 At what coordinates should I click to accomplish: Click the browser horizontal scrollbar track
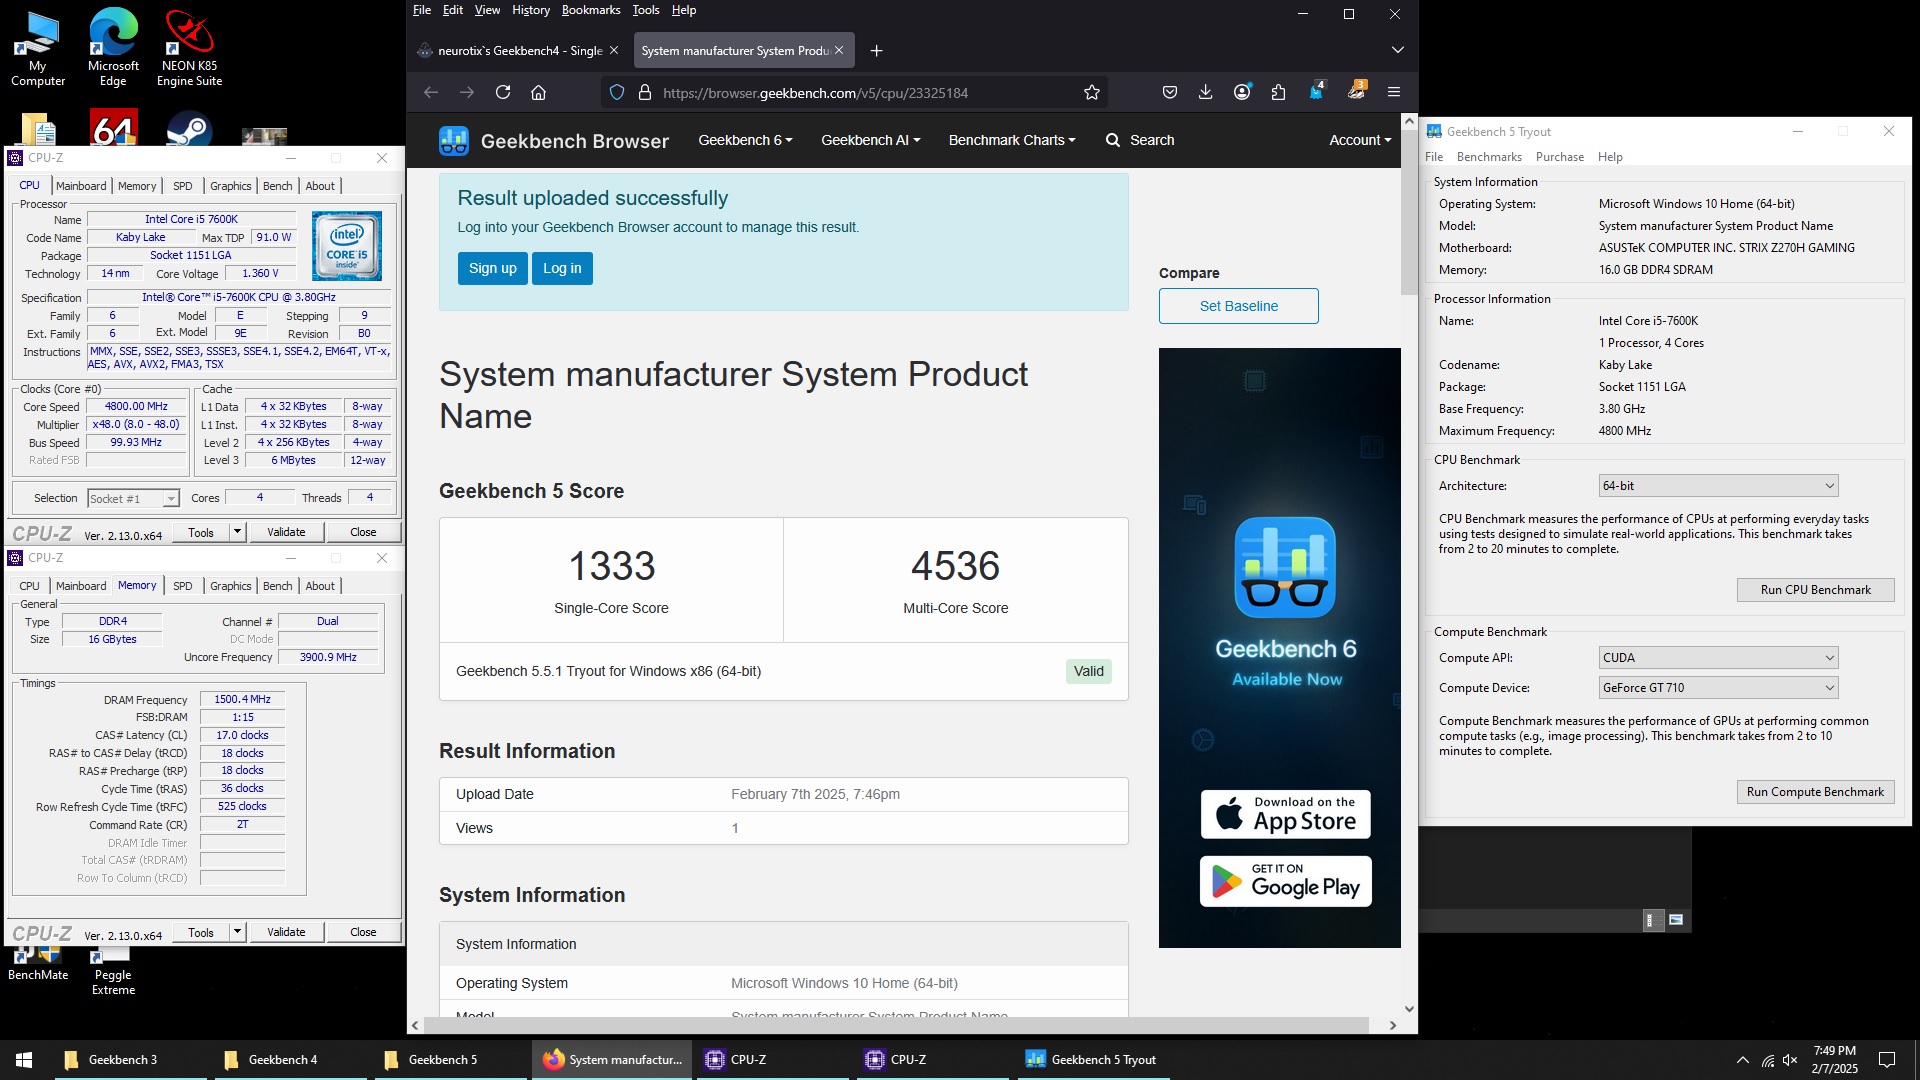point(896,1025)
